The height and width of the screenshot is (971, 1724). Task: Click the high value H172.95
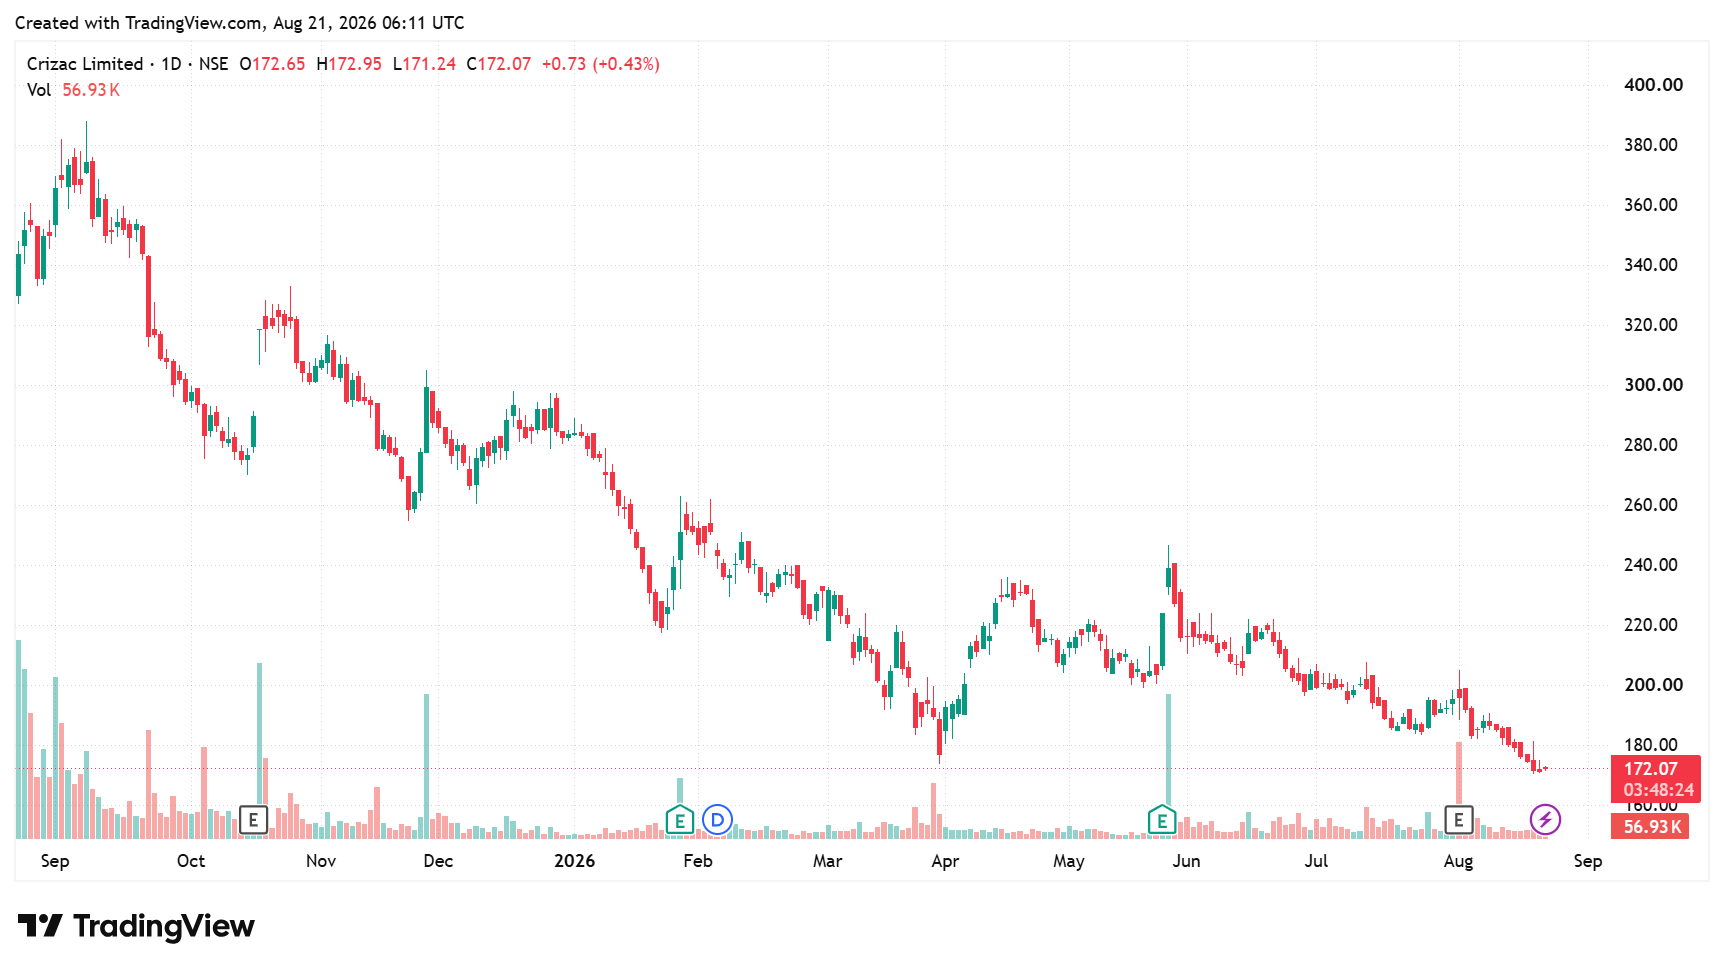(349, 64)
